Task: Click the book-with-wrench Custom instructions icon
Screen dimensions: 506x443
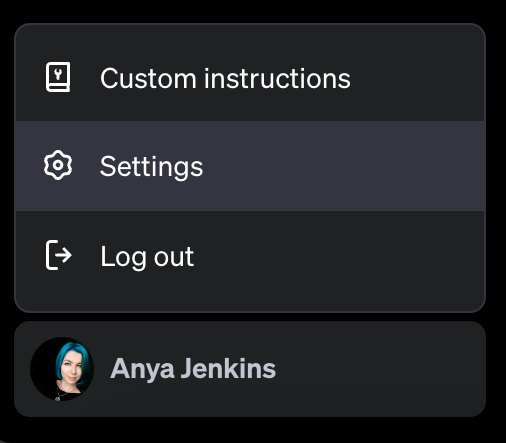Action: [58, 77]
